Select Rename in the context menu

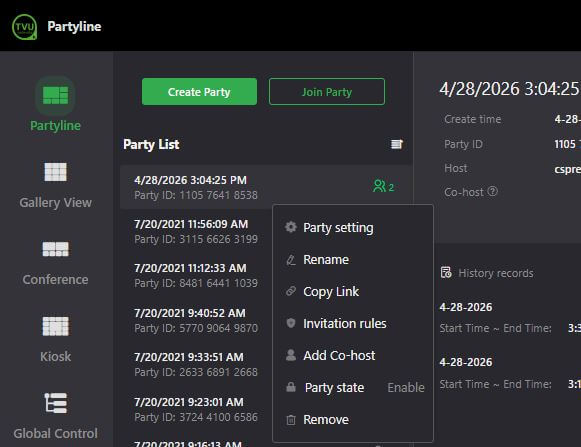click(x=353, y=259)
